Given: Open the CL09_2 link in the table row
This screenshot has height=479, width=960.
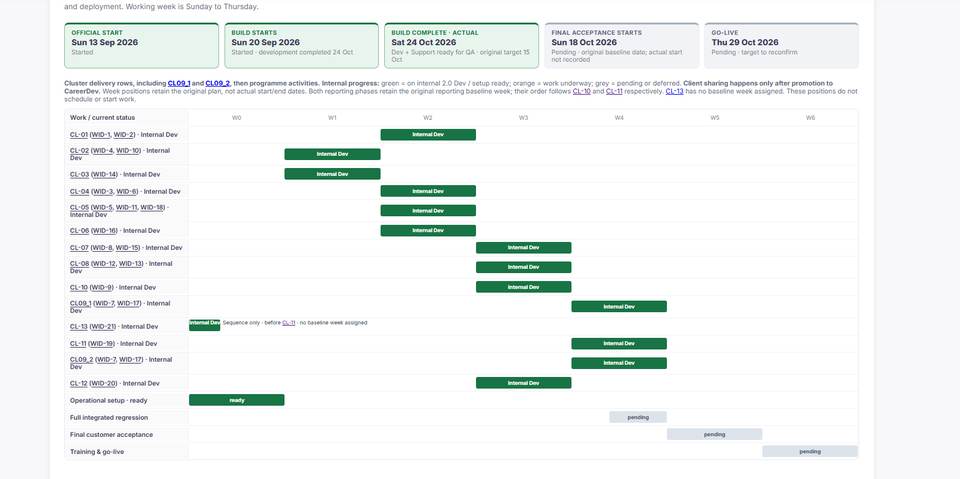Looking at the screenshot, I should click(x=81, y=360).
